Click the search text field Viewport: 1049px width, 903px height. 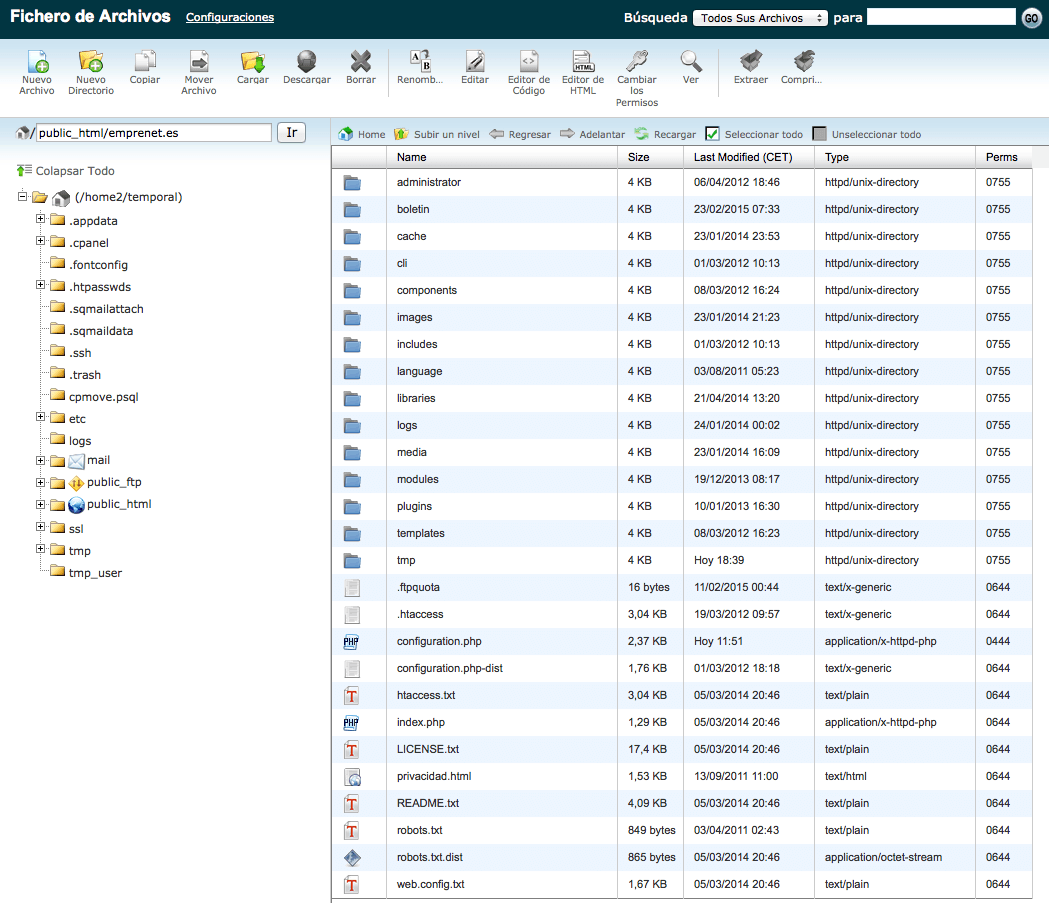(x=941, y=17)
